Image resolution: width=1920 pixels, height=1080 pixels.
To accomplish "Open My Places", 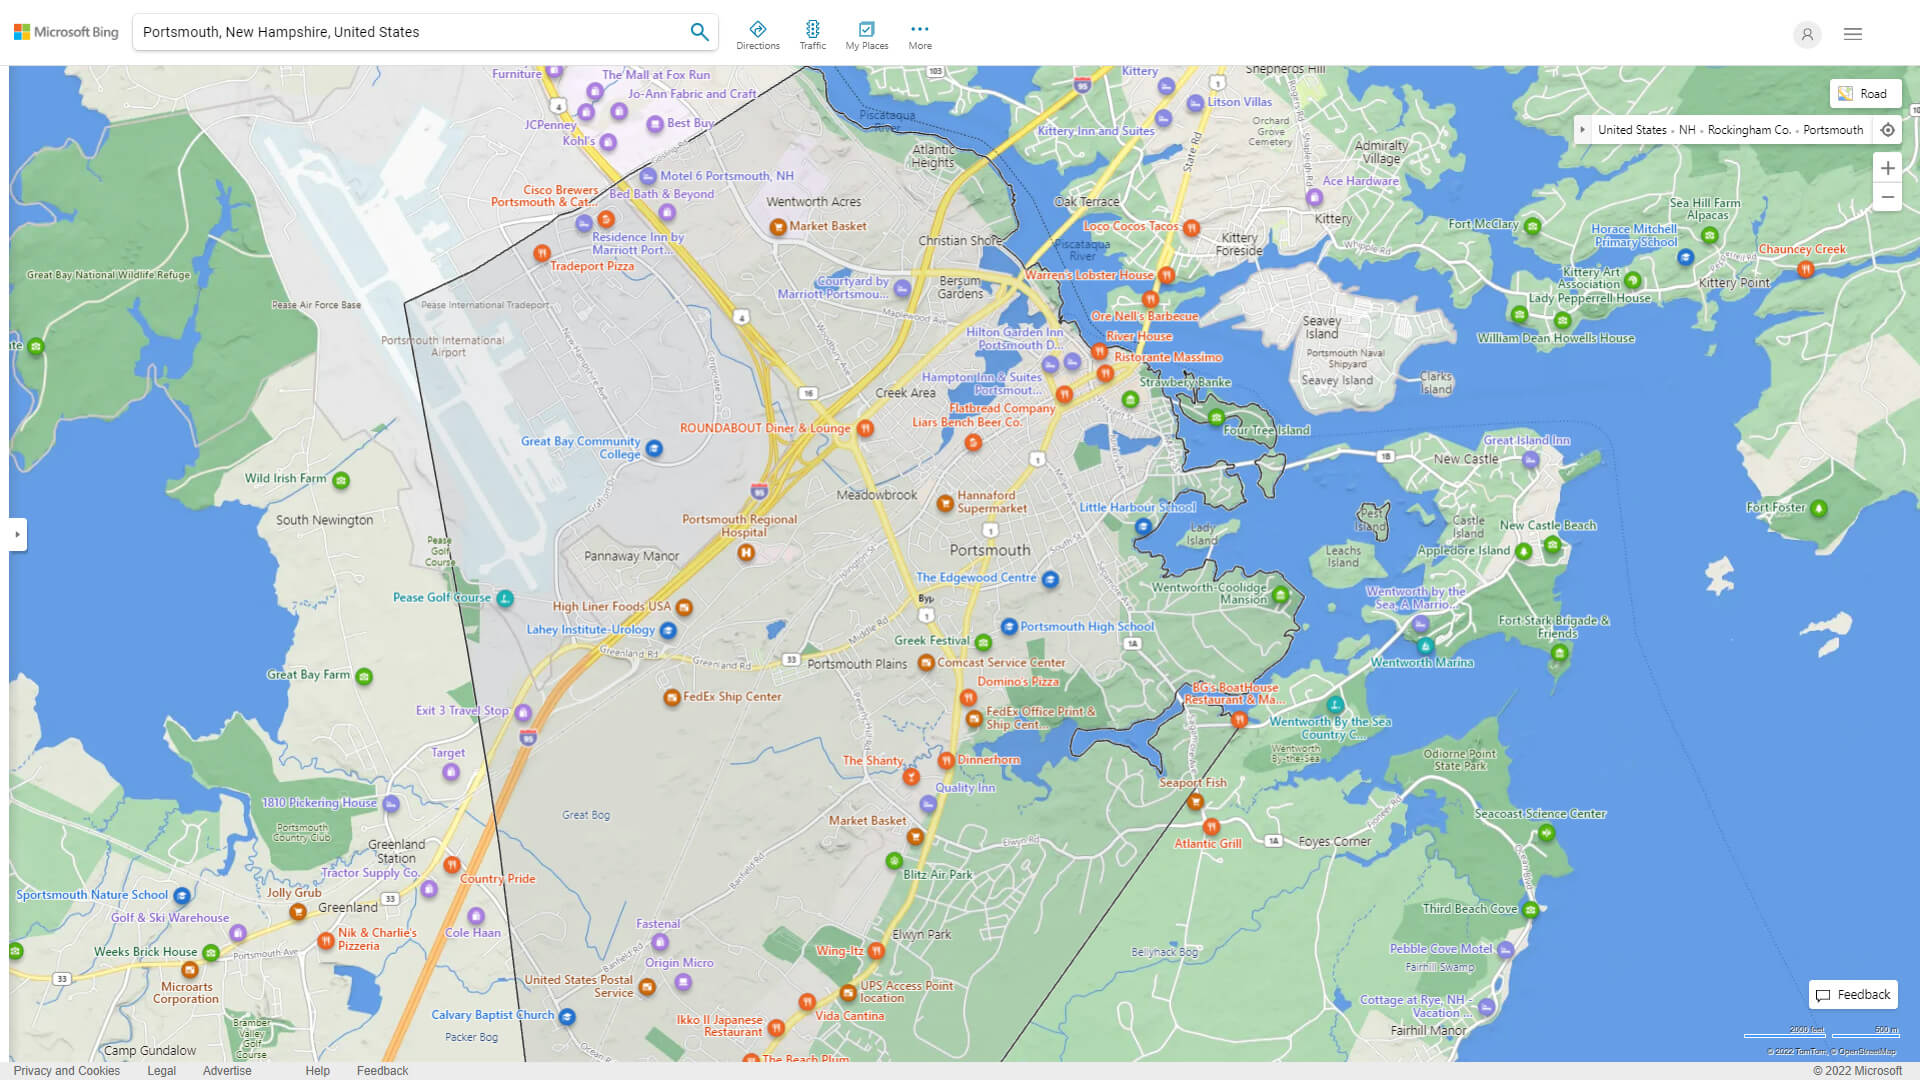I will [x=866, y=33].
